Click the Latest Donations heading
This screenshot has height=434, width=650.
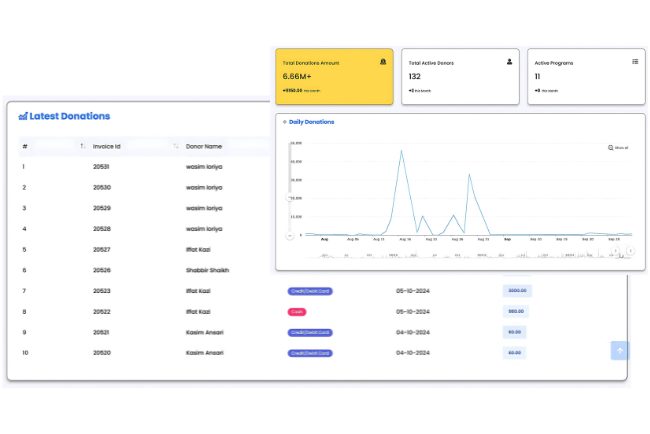pos(70,116)
